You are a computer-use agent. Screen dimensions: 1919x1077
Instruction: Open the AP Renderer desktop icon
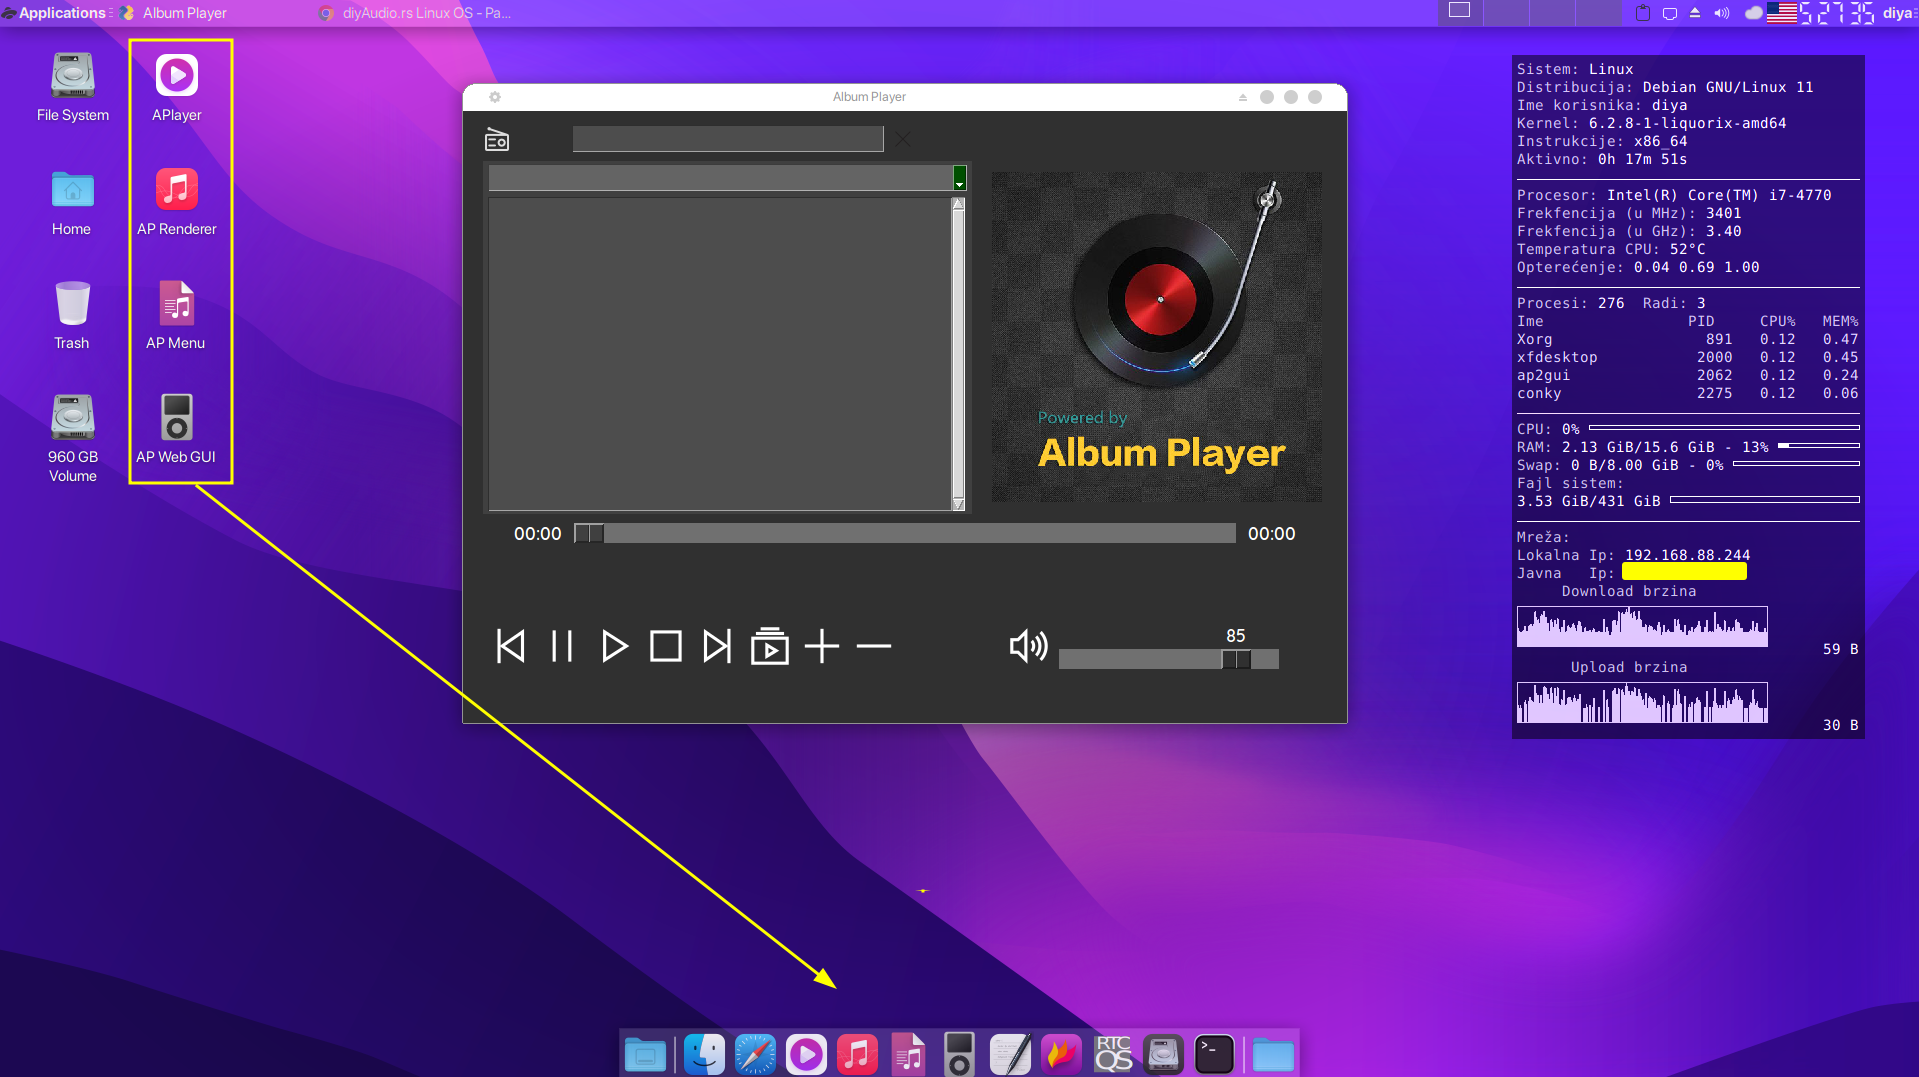[177, 202]
